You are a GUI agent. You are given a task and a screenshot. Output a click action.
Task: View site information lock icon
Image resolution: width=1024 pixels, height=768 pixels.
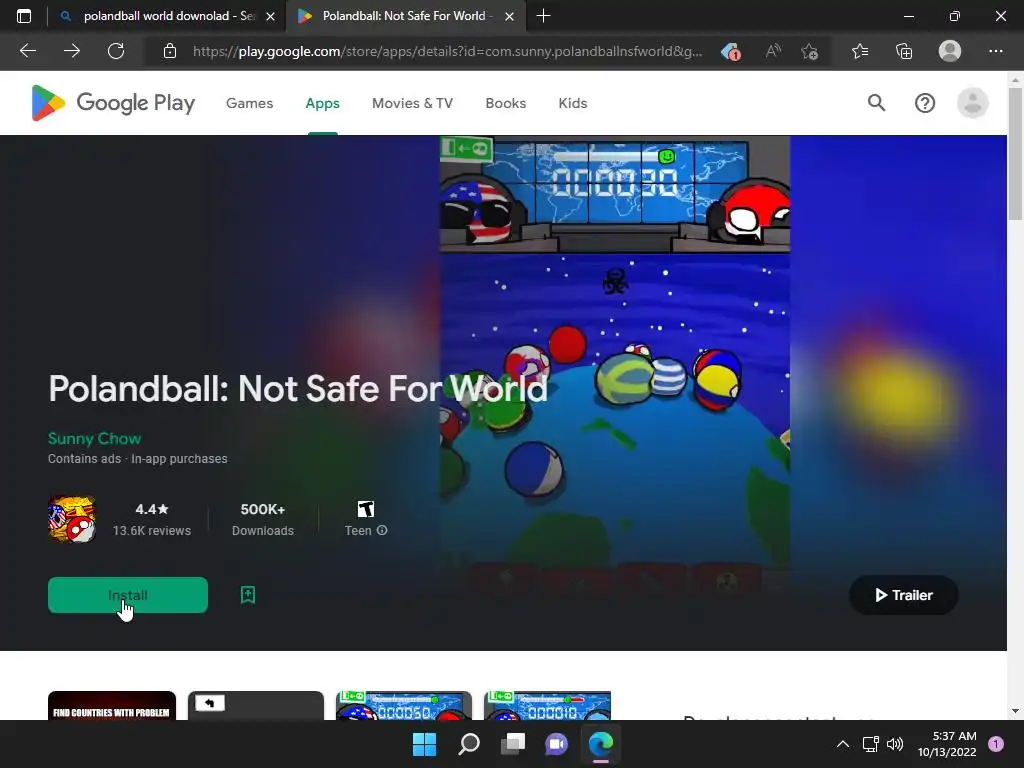click(x=170, y=51)
